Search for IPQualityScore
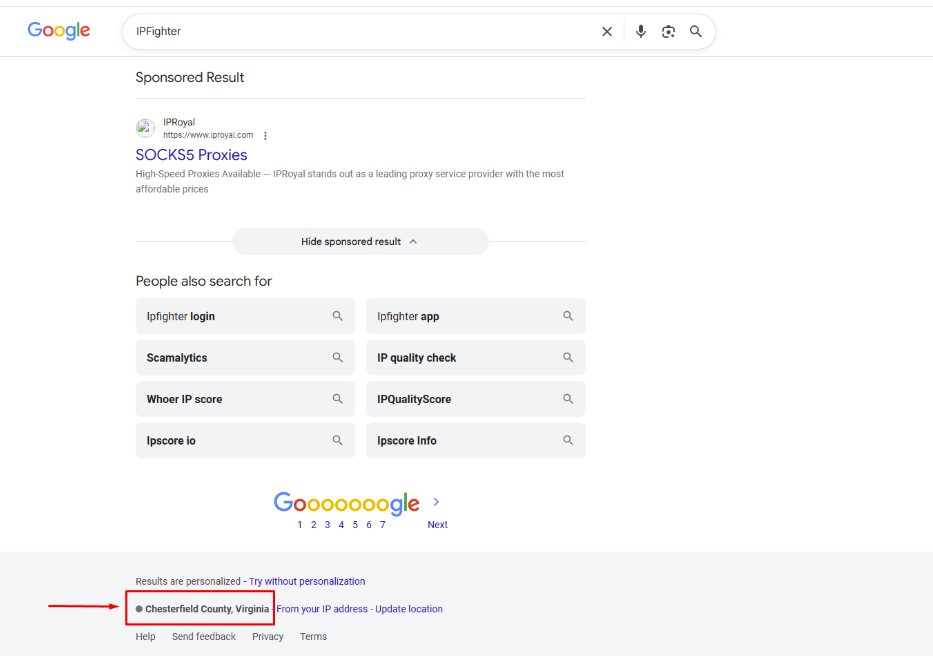 click(x=475, y=399)
